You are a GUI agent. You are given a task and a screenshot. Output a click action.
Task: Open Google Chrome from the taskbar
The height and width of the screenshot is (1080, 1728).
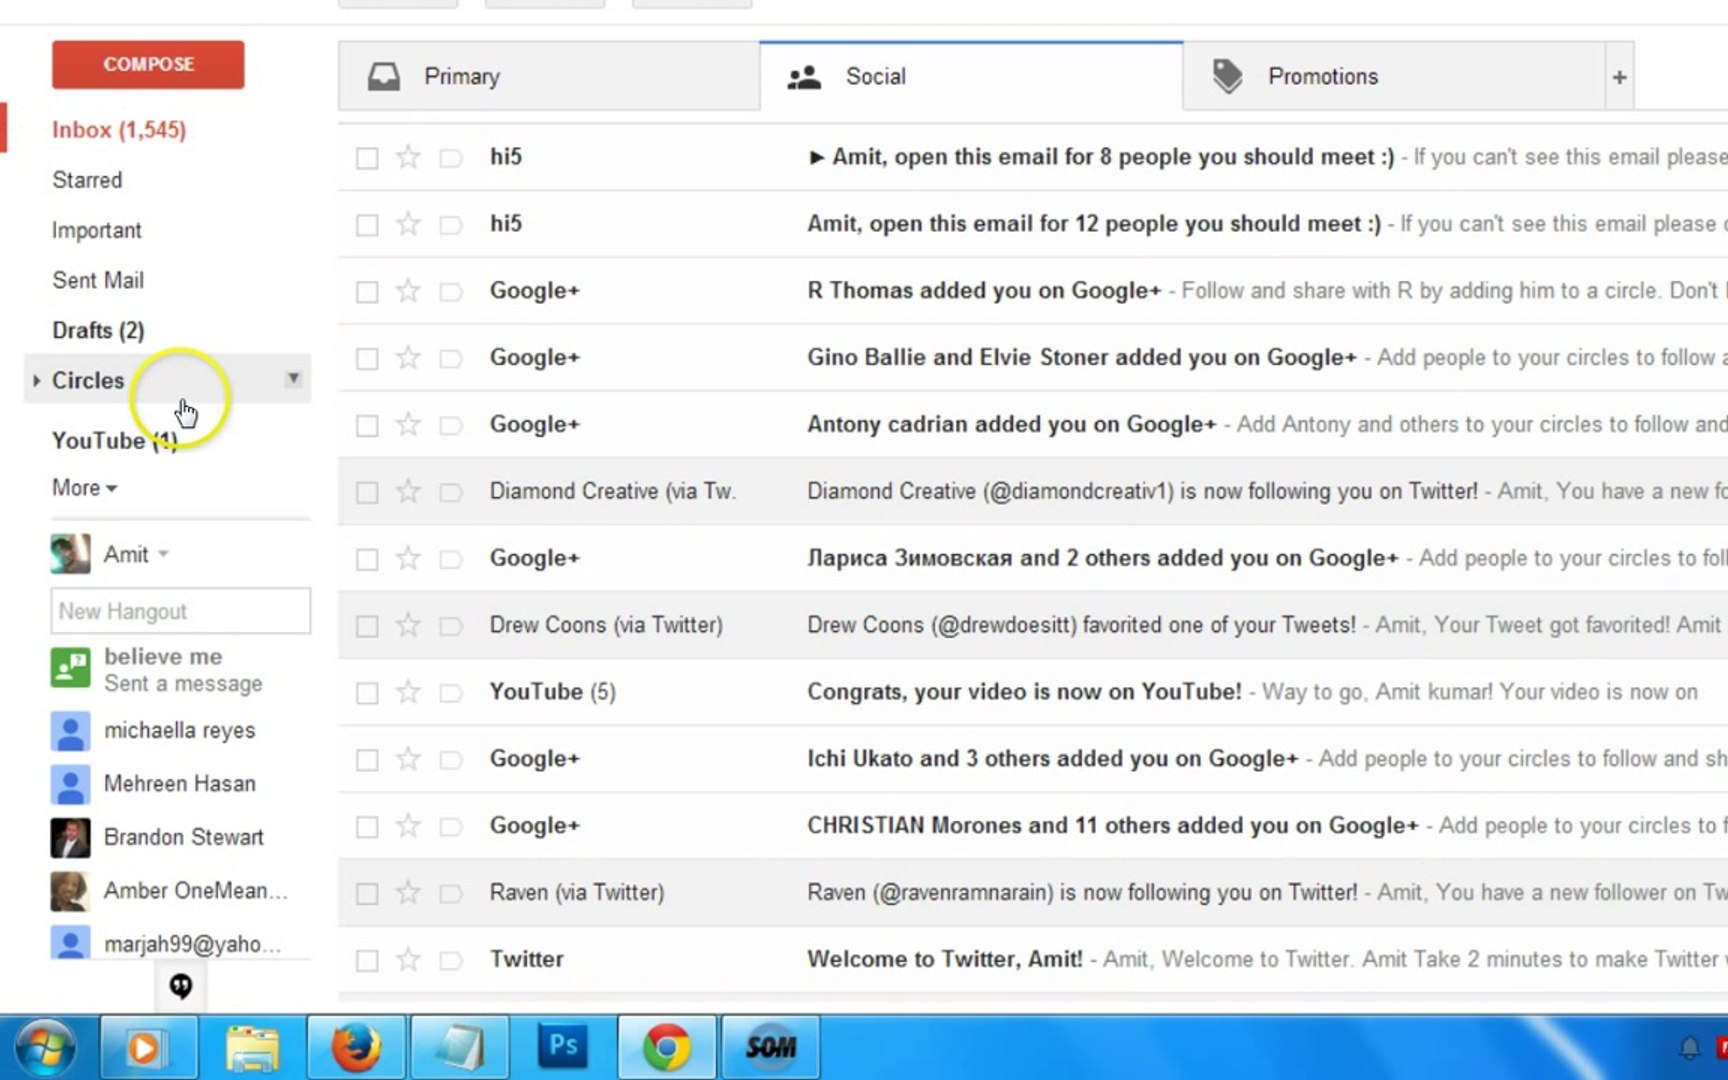click(666, 1046)
